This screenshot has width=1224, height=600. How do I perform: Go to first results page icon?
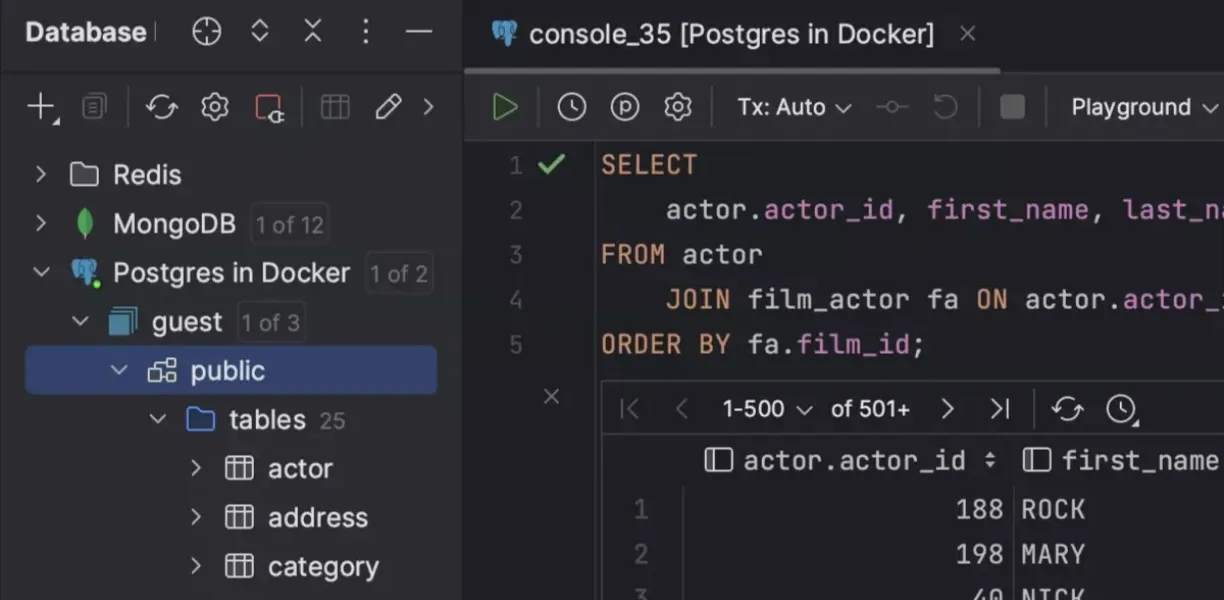(x=629, y=408)
